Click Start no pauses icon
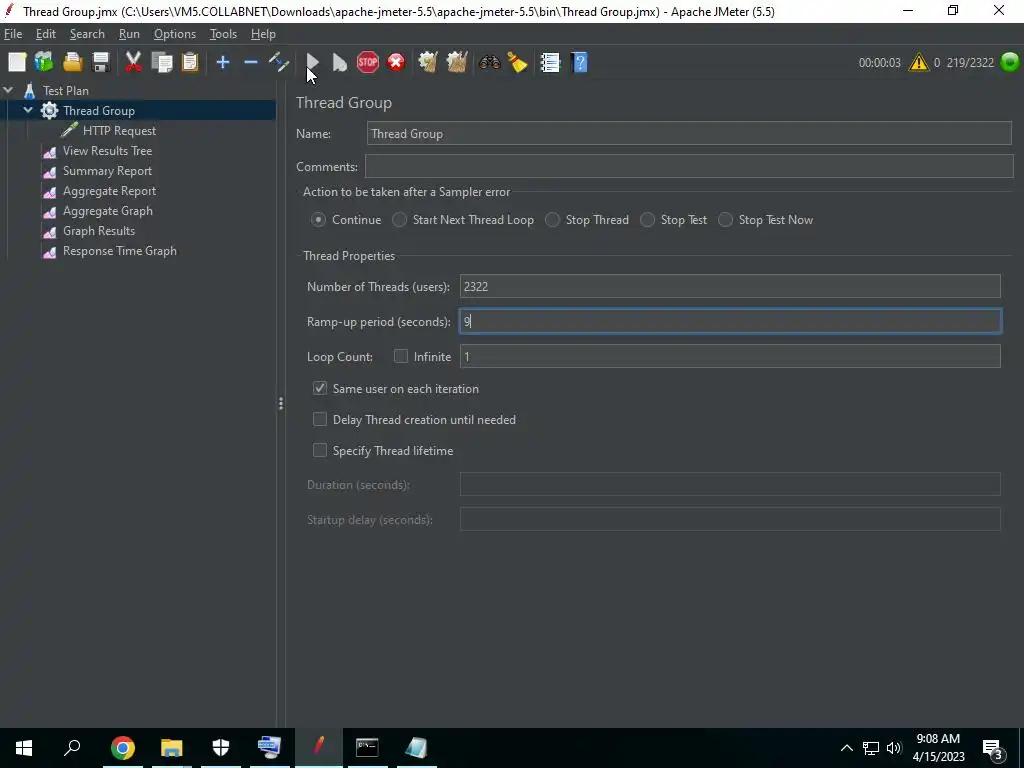This screenshot has width=1024, height=768. point(340,62)
